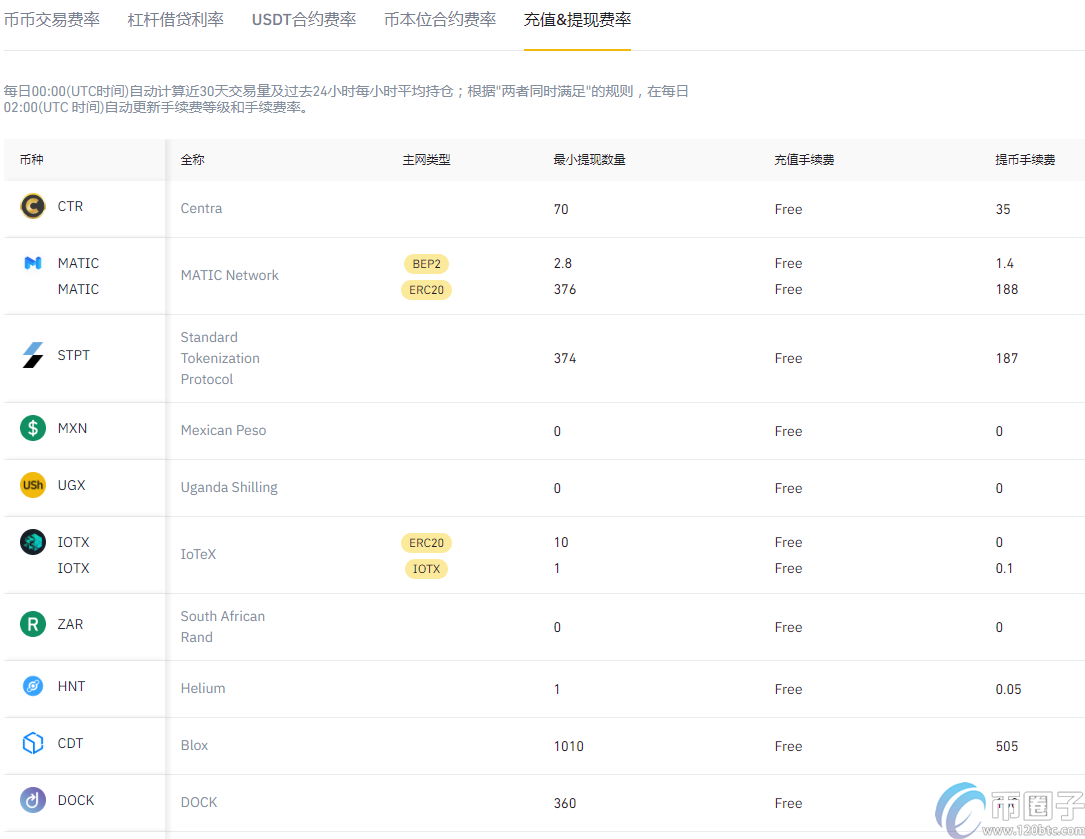The image size is (1085, 839).
Task: Click the CTR coin icon
Action: (33, 206)
